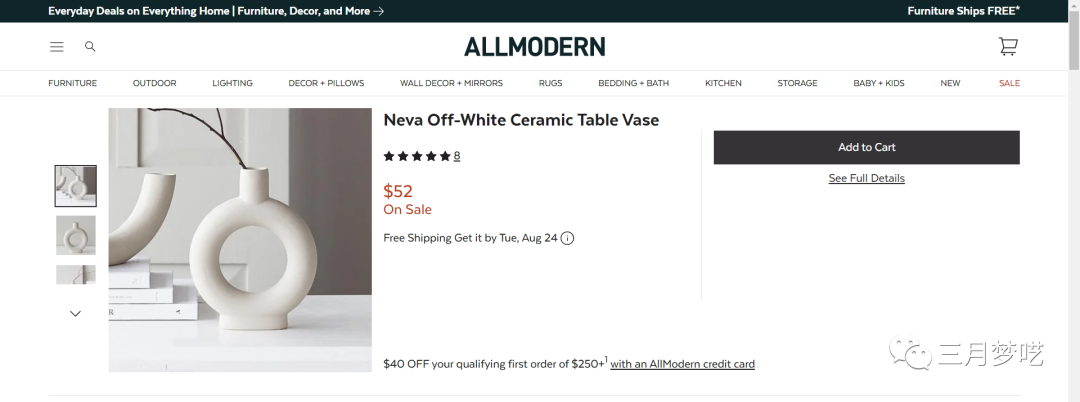Viewport: 1080px width, 402px height.
Task: Click the five-star rating icons
Action: point(417,156)
